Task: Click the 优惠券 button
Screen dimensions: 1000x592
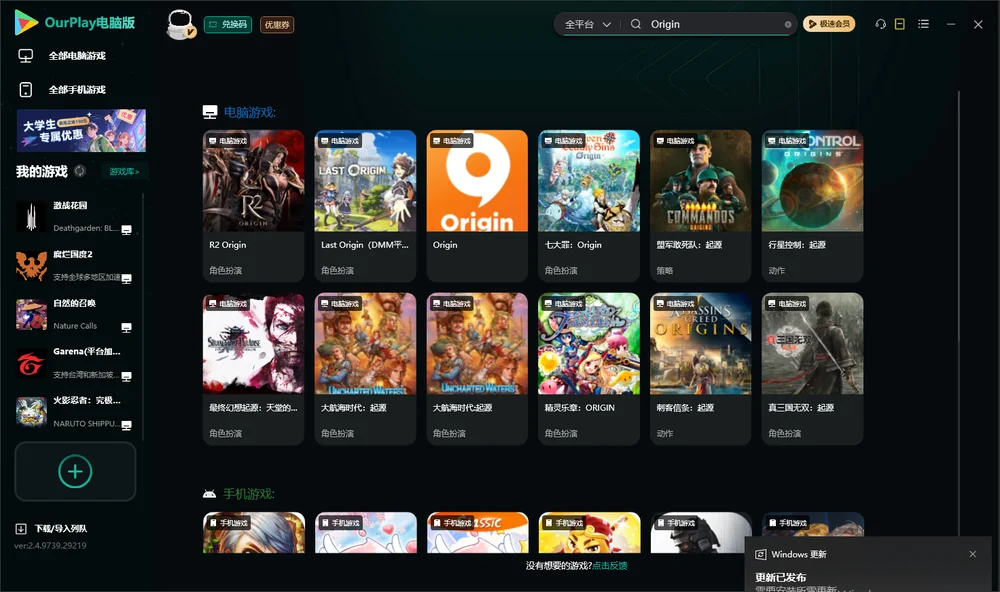Action: click(277, 25)
